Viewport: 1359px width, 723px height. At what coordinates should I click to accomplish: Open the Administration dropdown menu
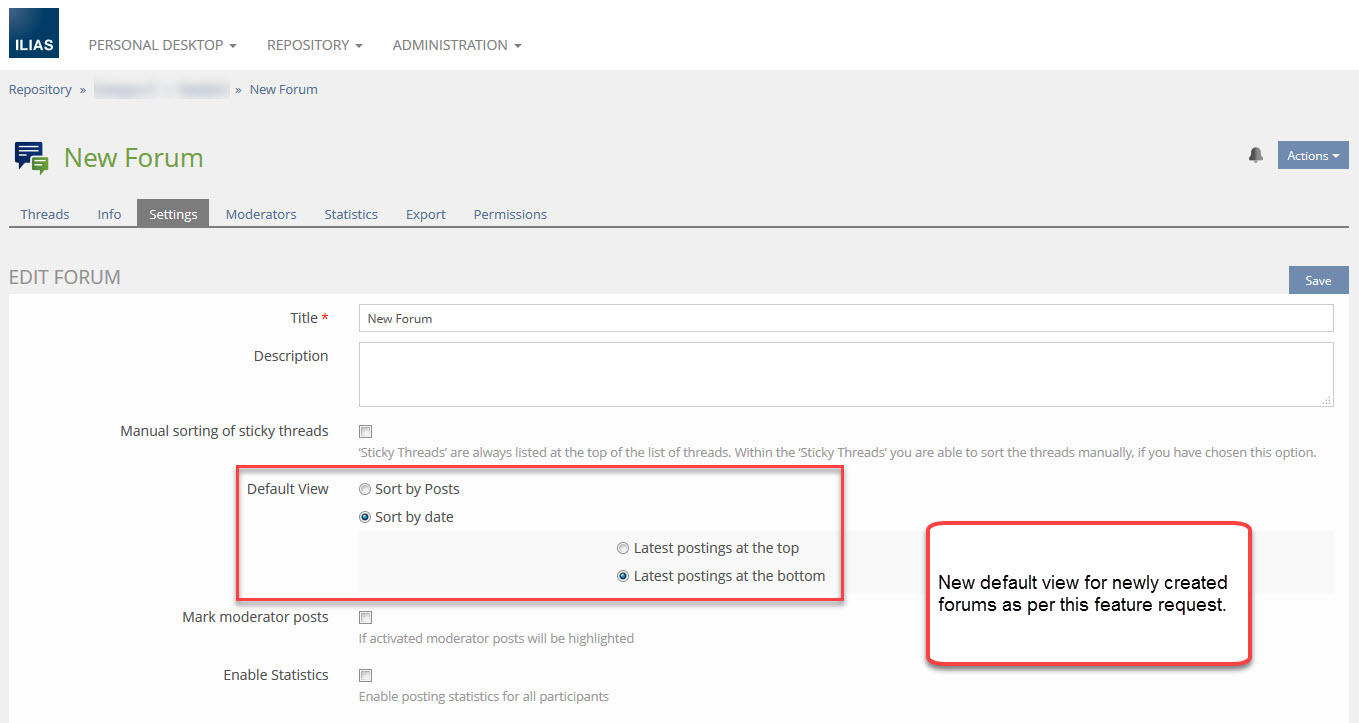click(x=456, y=45)
